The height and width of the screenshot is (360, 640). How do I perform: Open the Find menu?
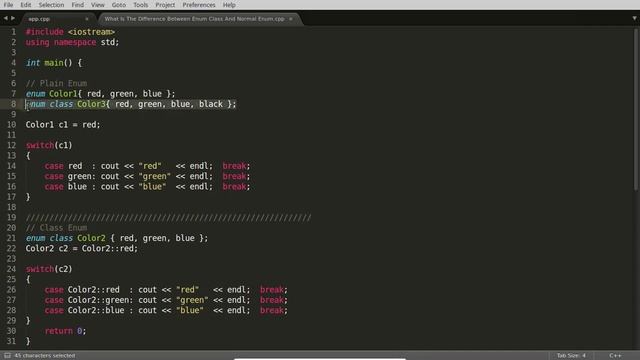78,5
